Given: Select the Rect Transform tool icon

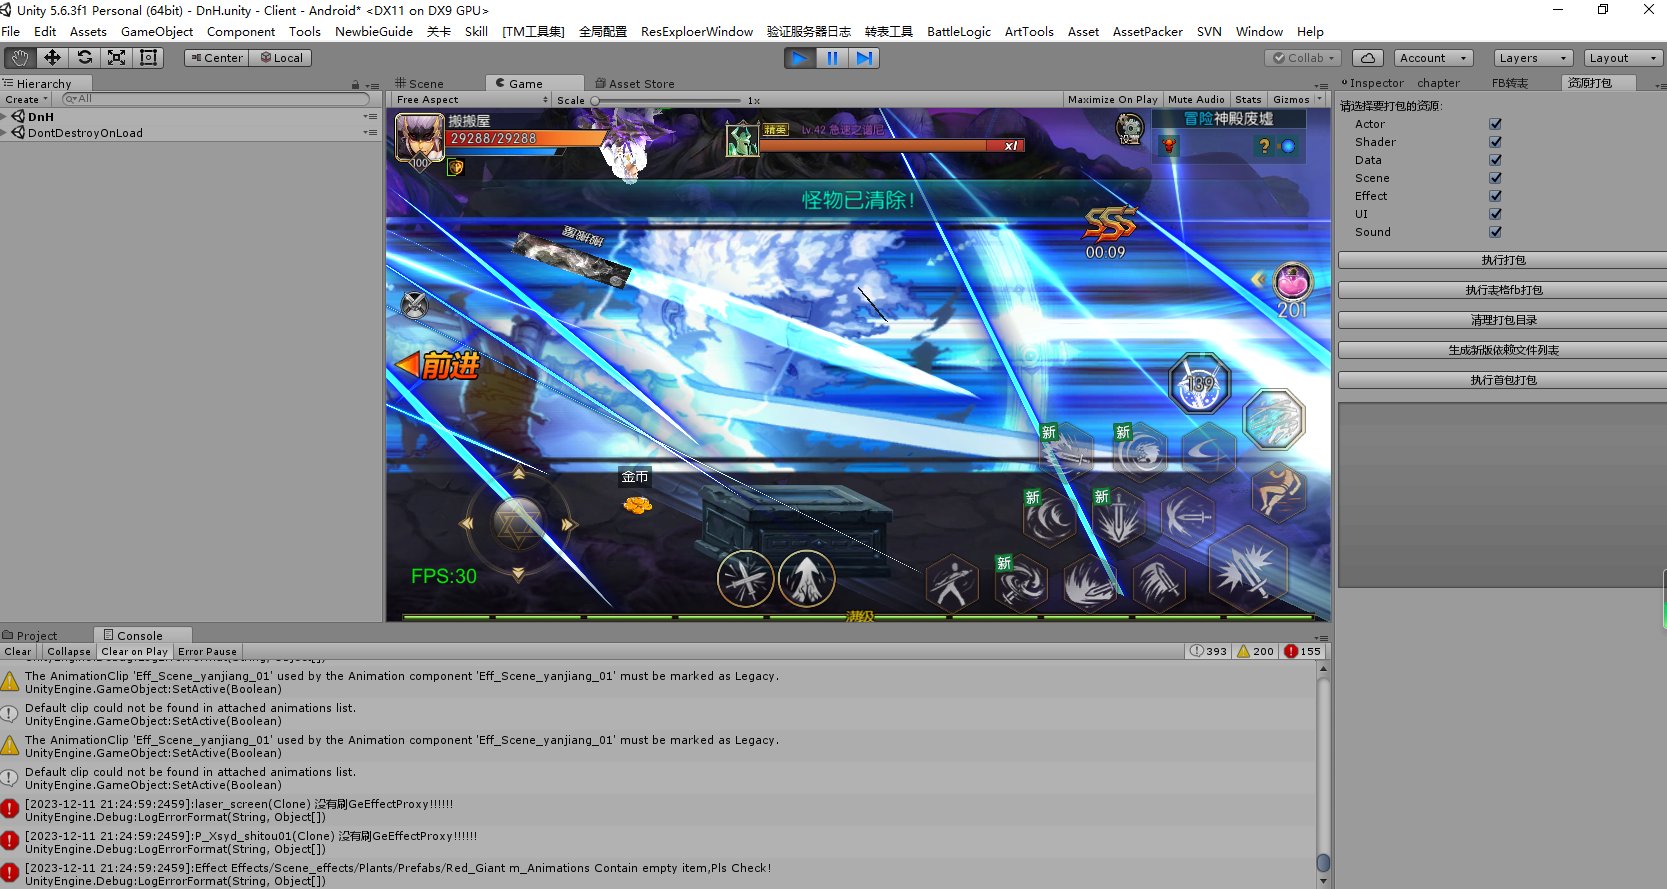Looking at the screenshot, I should coord(149,58).
